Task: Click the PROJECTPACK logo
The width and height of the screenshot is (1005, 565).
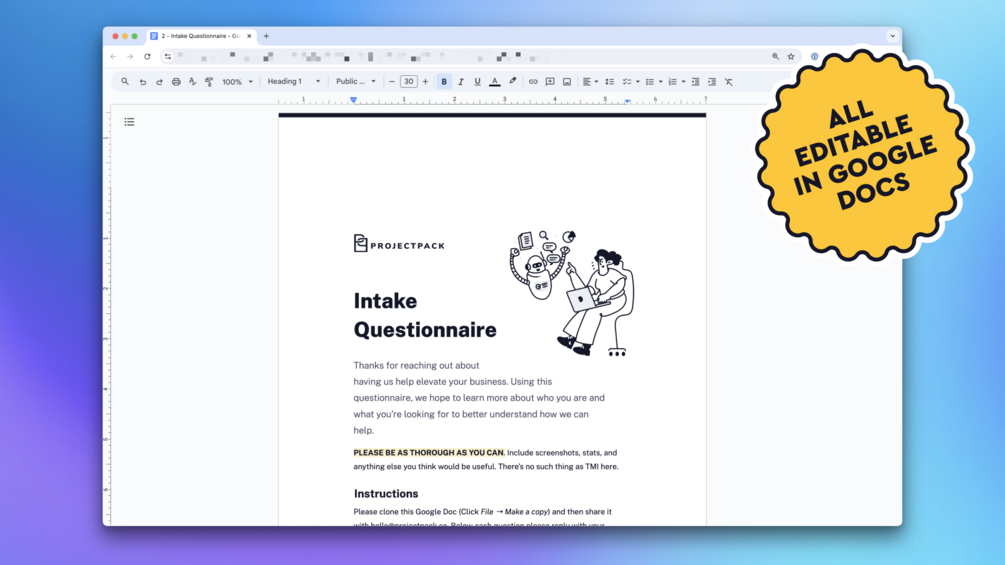Action: click(399, 244)
